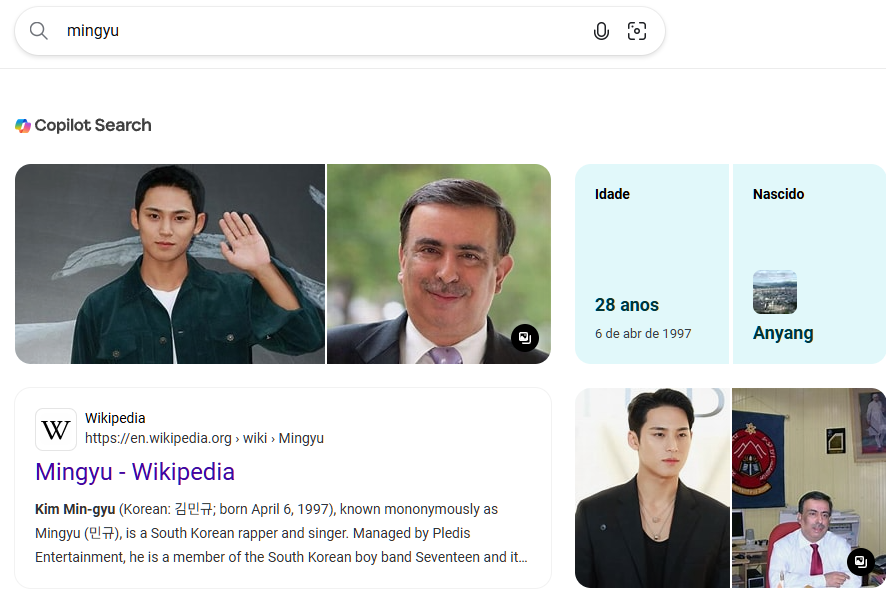Open image gallery icon on top photo

[525, 338]
